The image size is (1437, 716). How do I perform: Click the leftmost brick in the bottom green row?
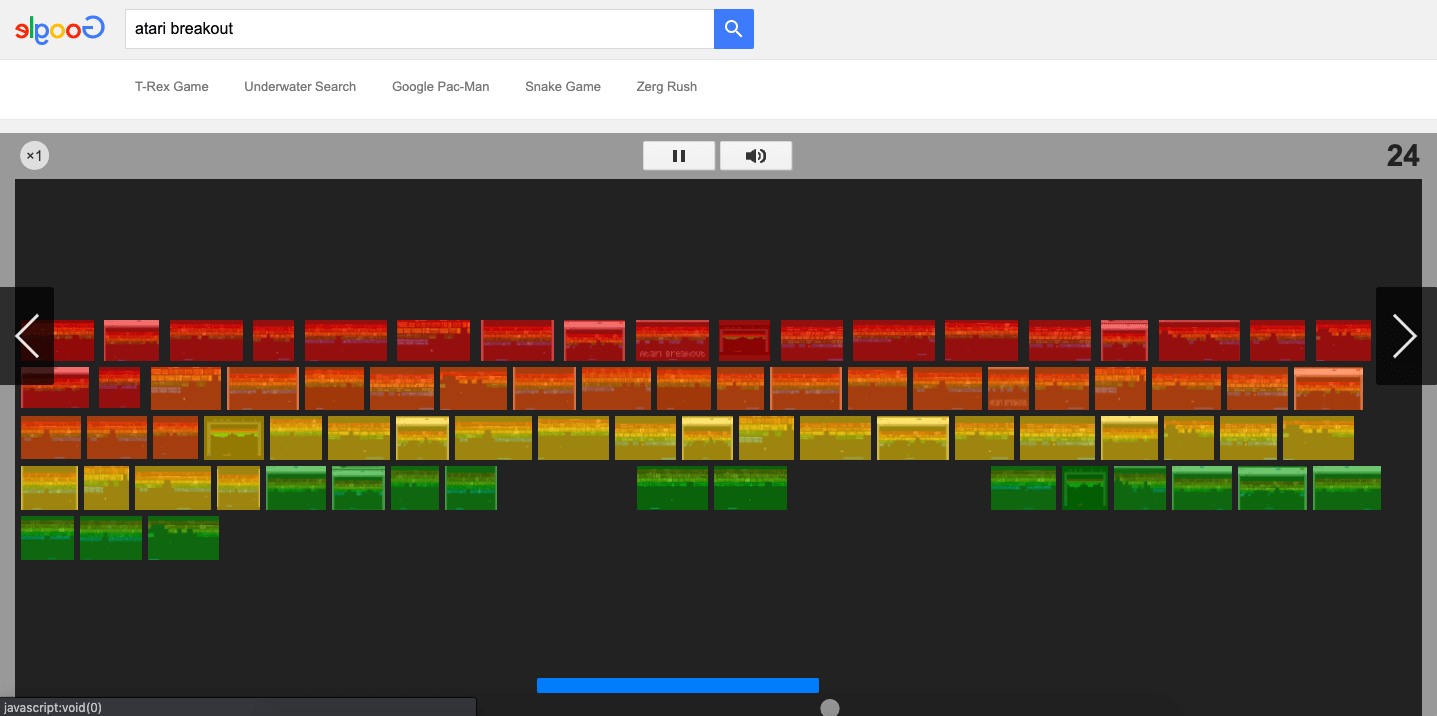click(47, 538)
